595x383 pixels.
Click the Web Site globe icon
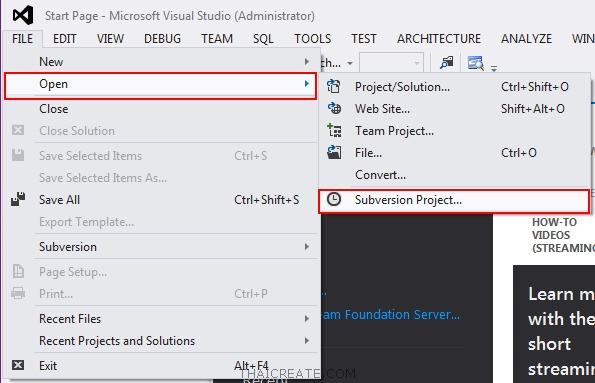[334, 109]
